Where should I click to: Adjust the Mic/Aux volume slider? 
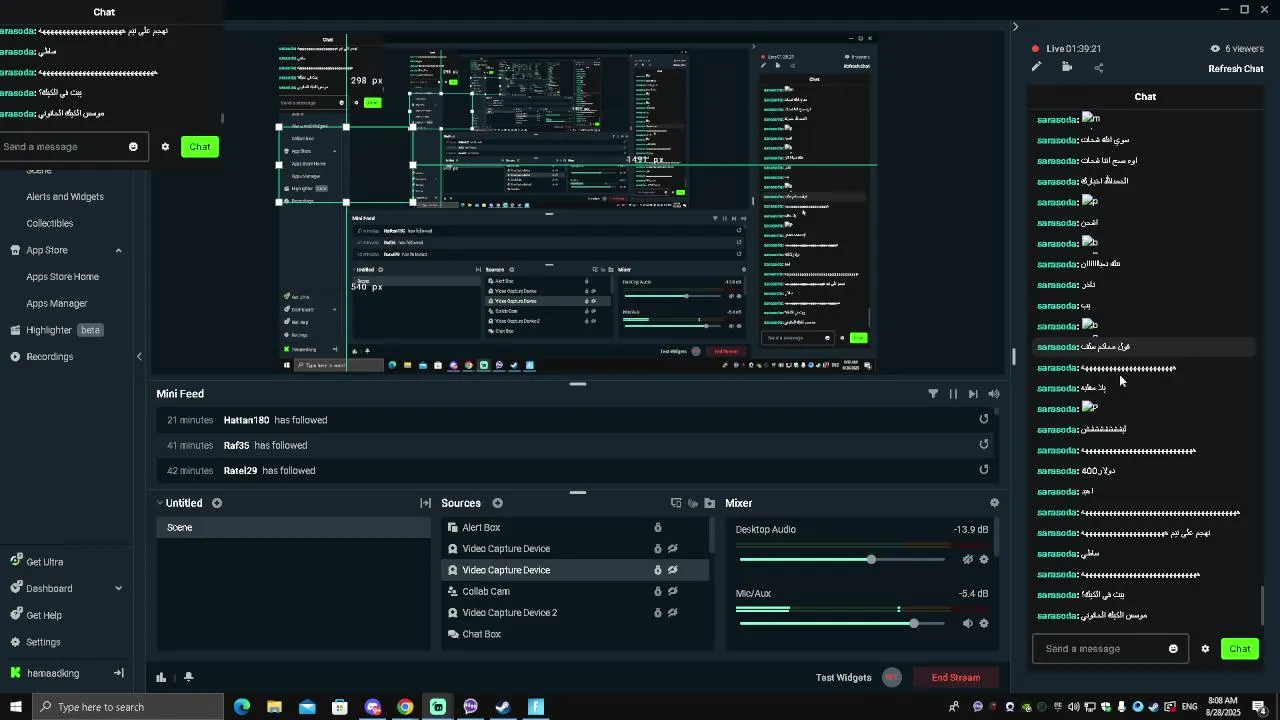pos(913,623)
